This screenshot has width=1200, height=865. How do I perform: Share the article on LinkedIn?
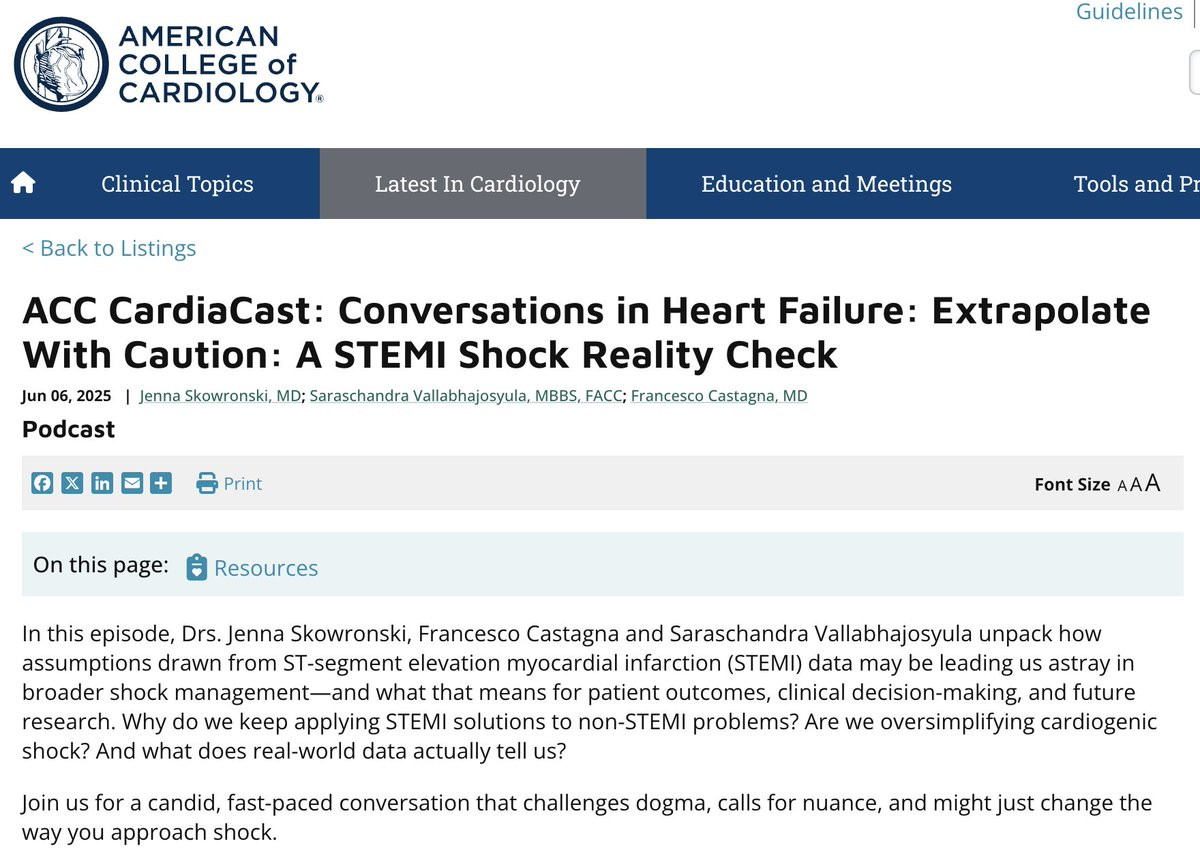coord(102,484)
